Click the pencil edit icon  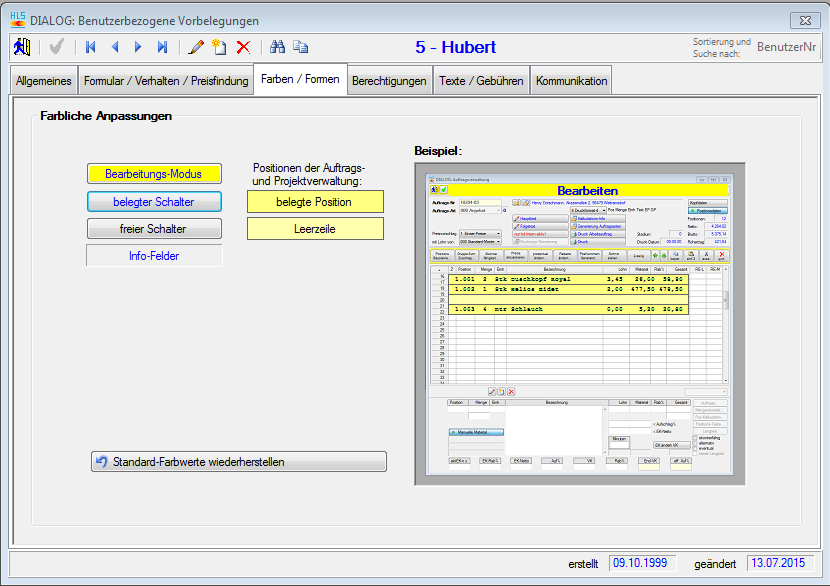coord(196,47)
